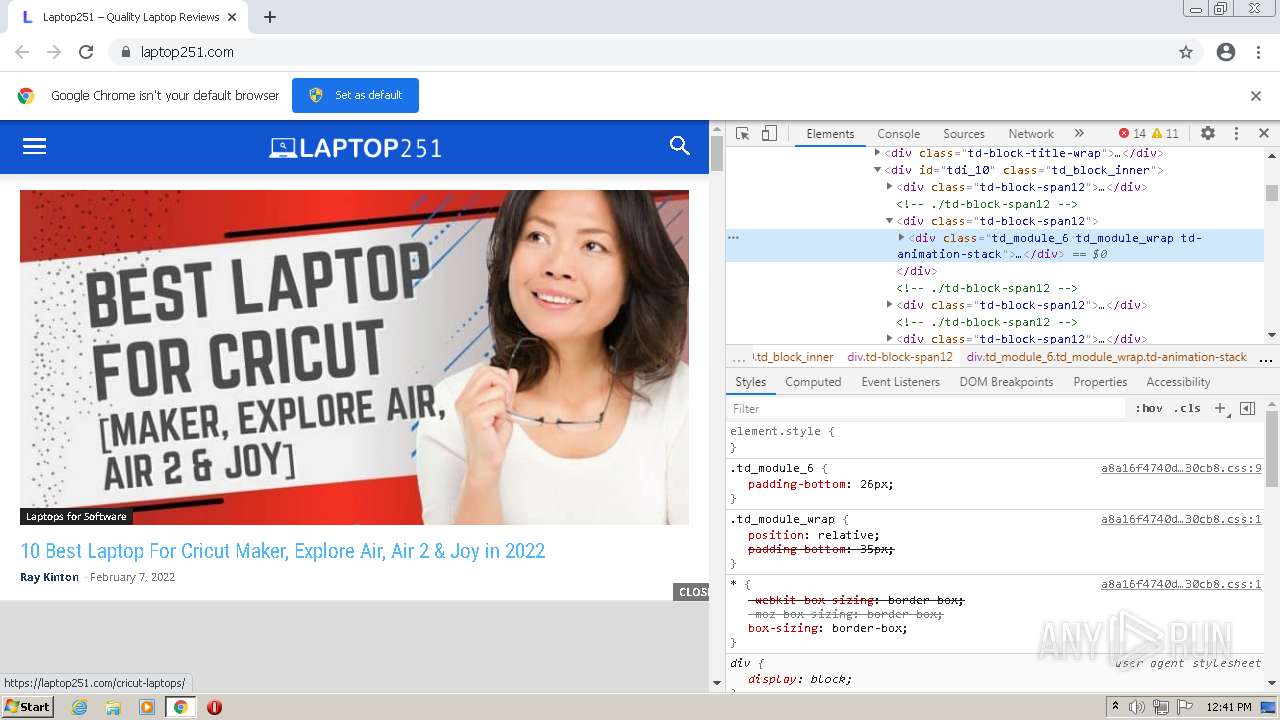Click the browser forward arrow

pos(54,52)
